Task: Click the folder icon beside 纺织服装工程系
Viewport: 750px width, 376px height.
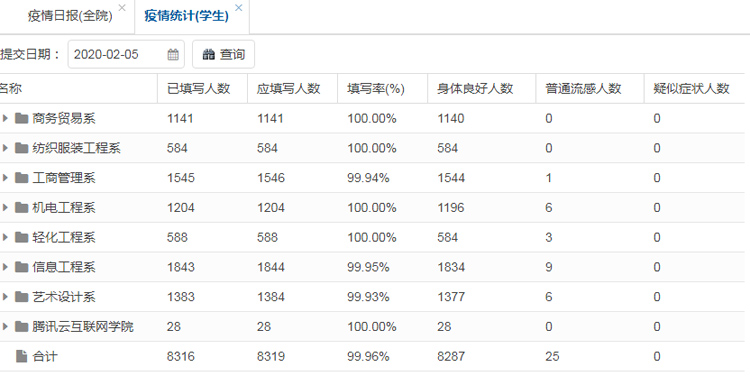Action: point(21,148)
